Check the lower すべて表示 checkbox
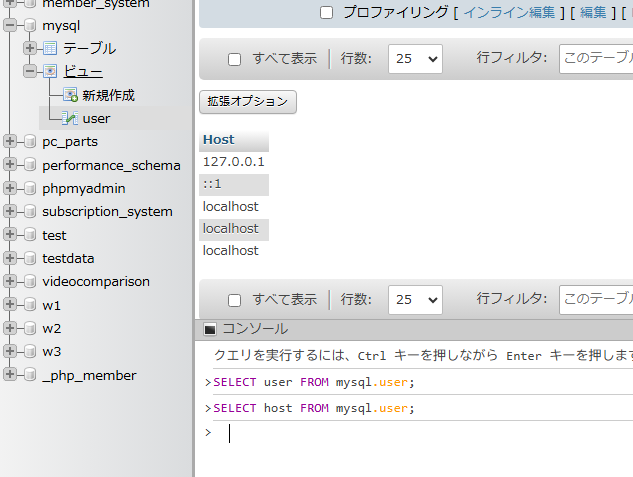The height and width of the screenshot is (477, 633). pos(235,299)
